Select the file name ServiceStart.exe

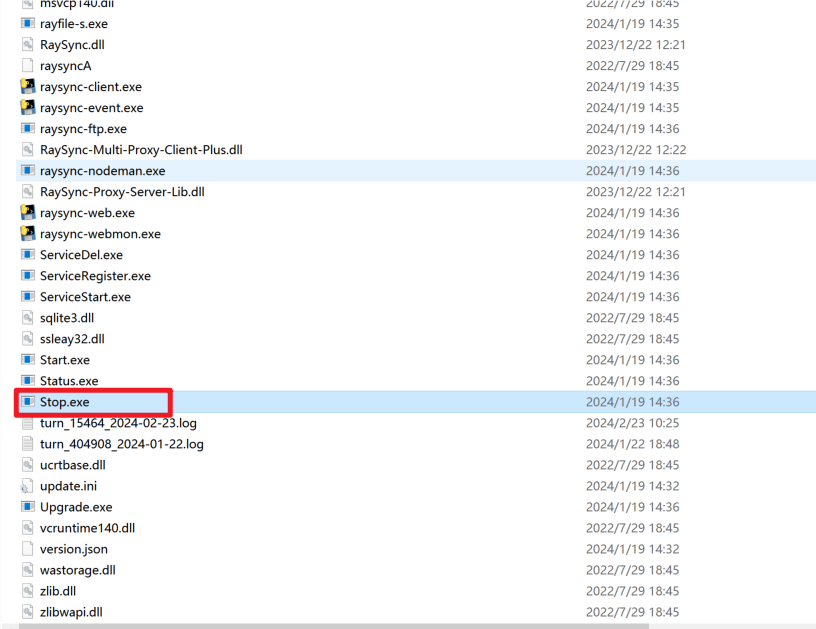(85, 297)
